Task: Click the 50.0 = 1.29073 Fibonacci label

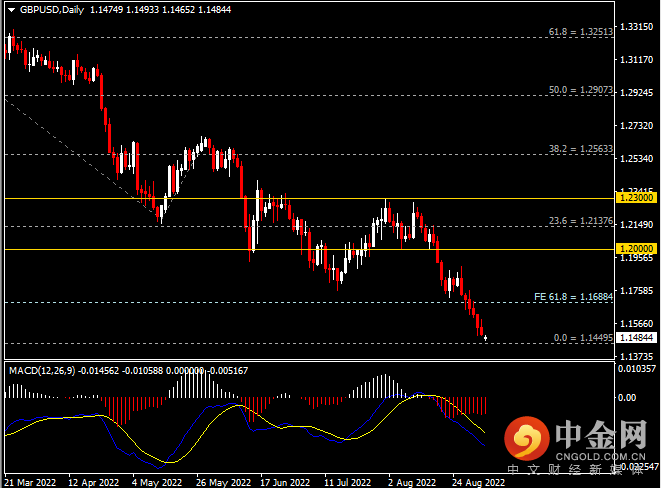Action: tap(580, 90)
